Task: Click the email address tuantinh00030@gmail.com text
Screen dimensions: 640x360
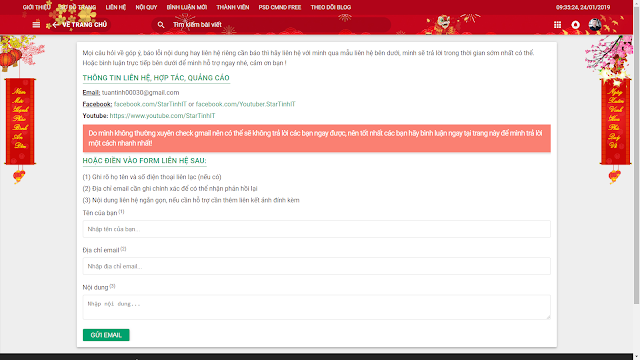Action: coord(140,93)
